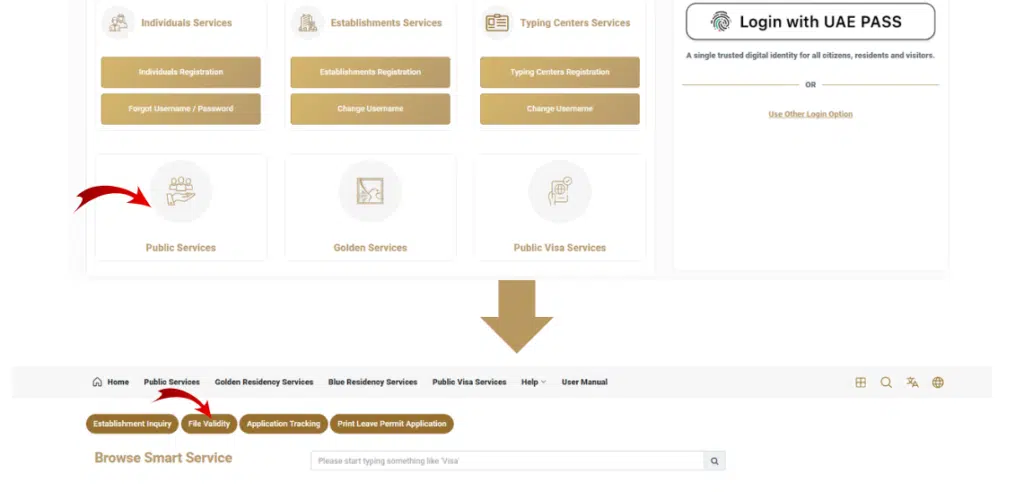Click the Establishments Services heading text
This screenshot has width=1024, height=492.
click(x=386, y=23)
